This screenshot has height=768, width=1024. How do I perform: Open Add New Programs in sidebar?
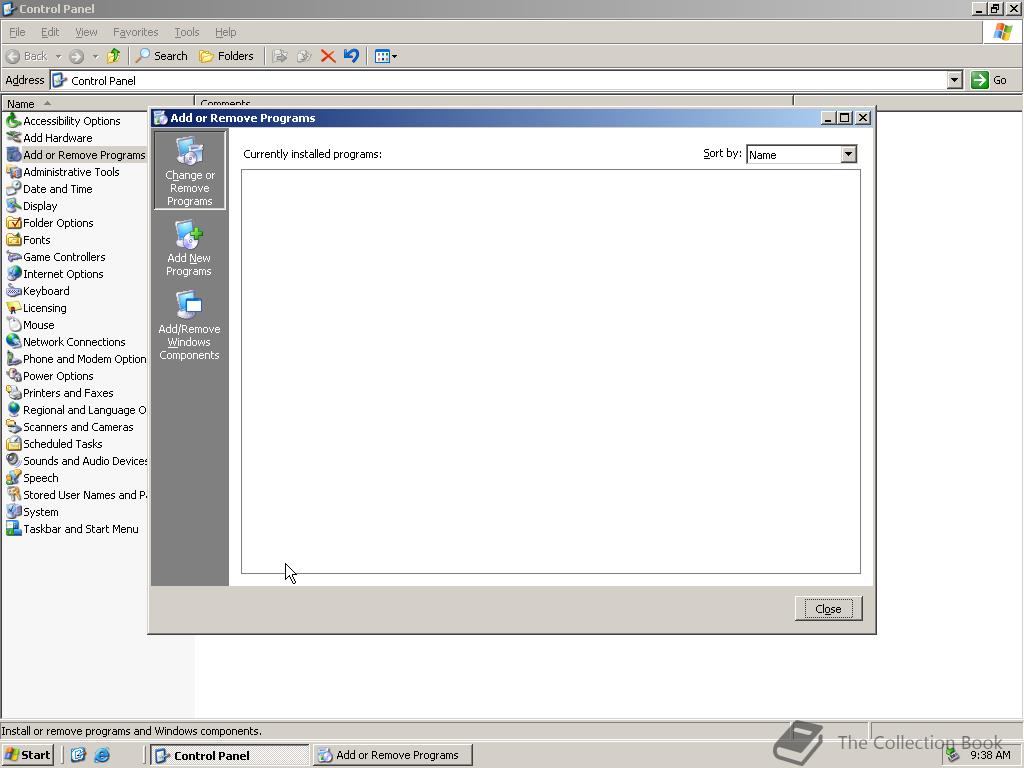[x=189, y=249]
